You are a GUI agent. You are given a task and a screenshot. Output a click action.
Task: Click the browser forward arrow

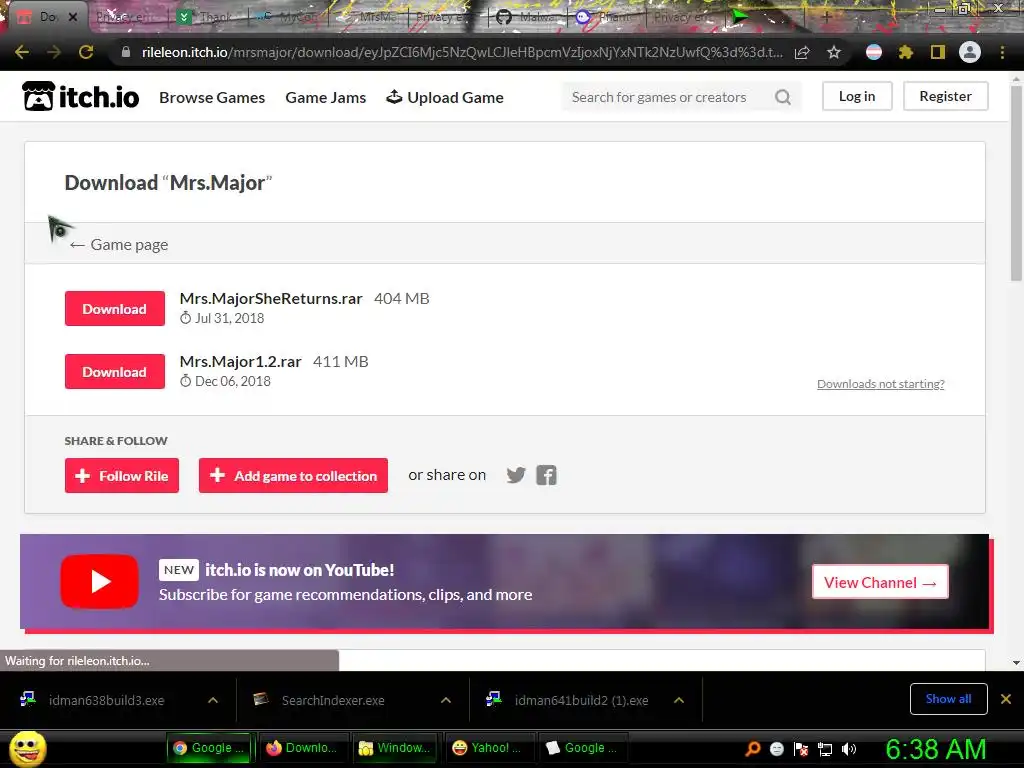54,52
